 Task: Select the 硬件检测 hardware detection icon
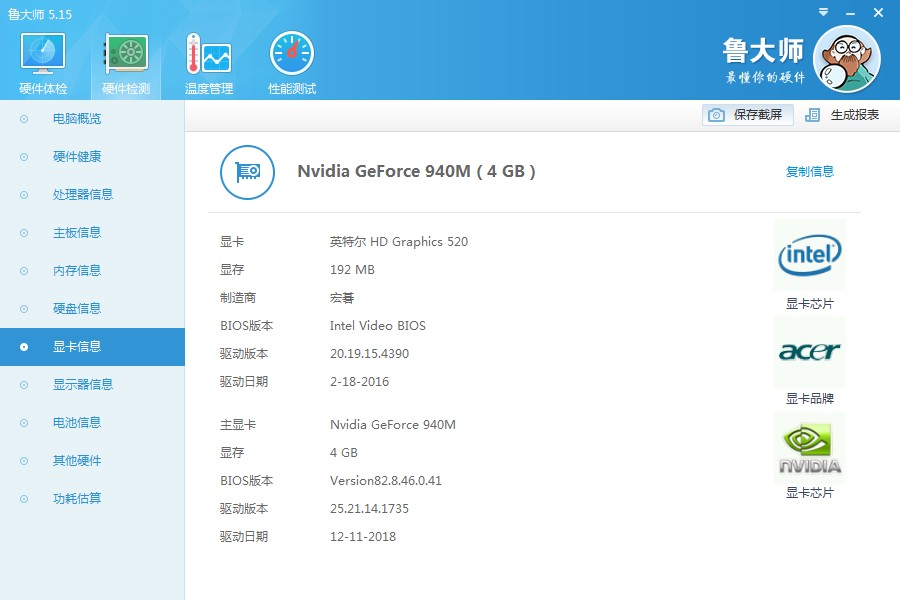click(124, 55)
